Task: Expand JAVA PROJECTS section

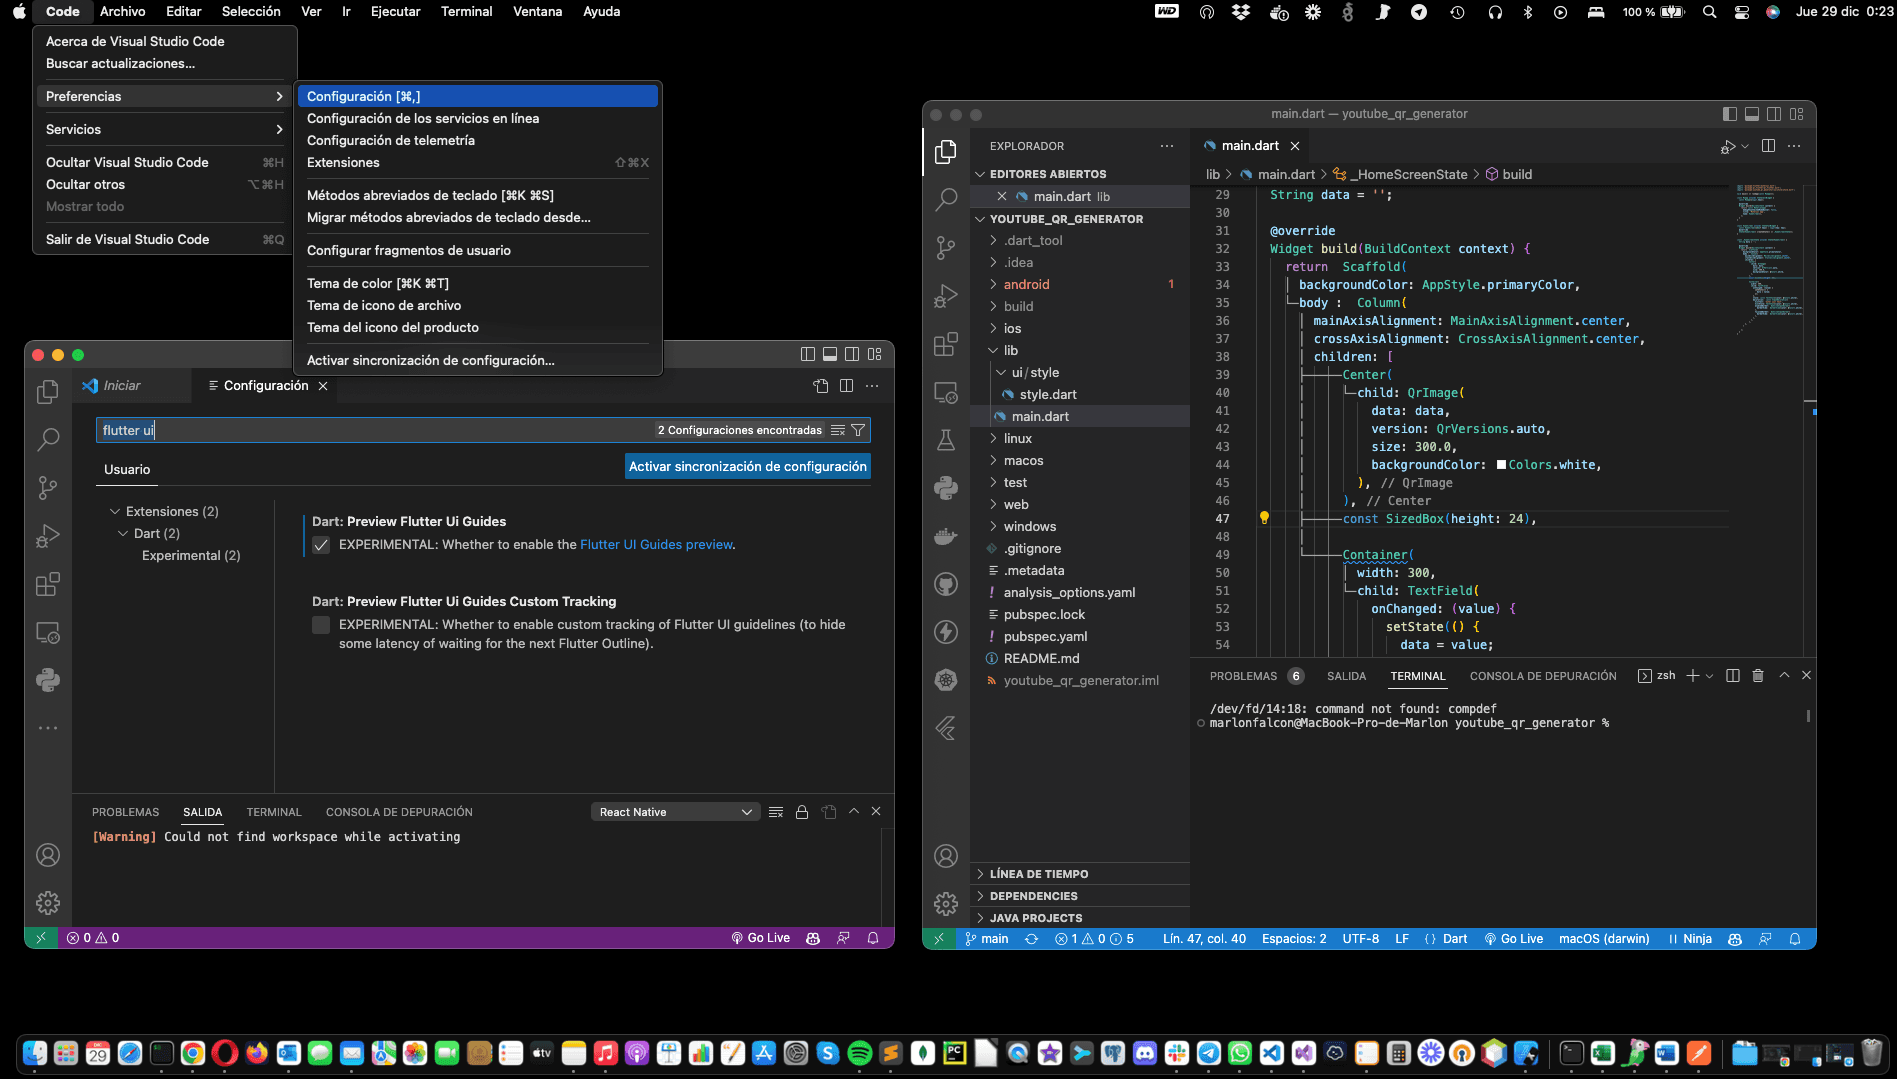Action: click(x=1036, y=918)
